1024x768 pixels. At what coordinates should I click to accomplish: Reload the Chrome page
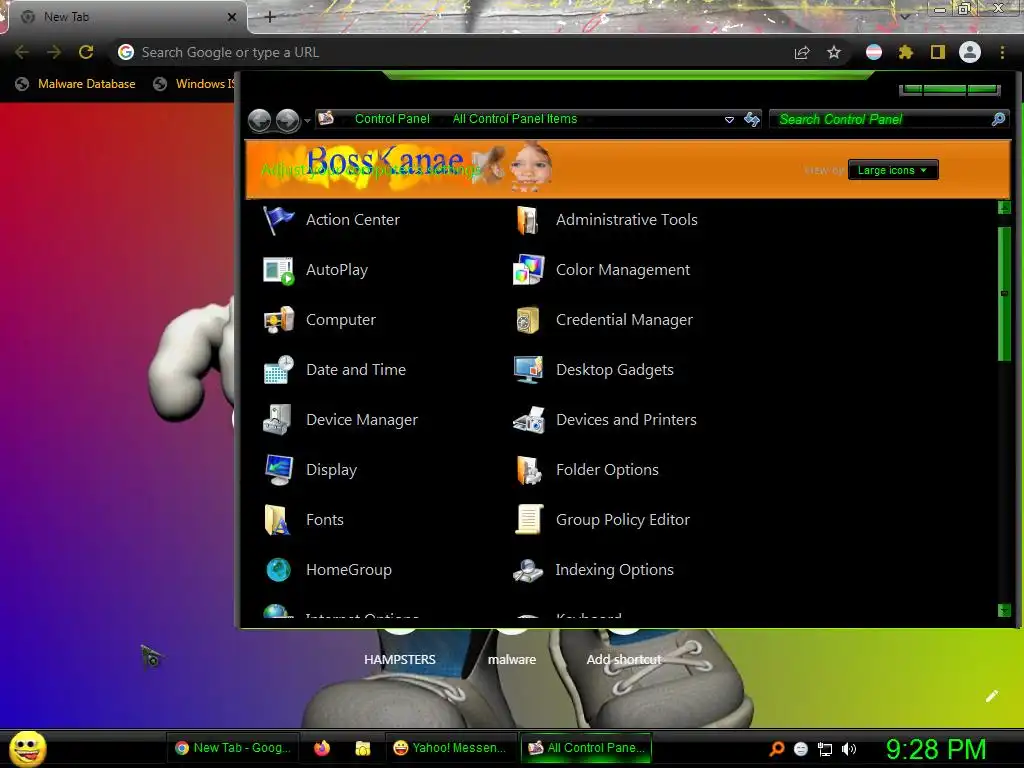pyautogui.click(x=86, y=52)
